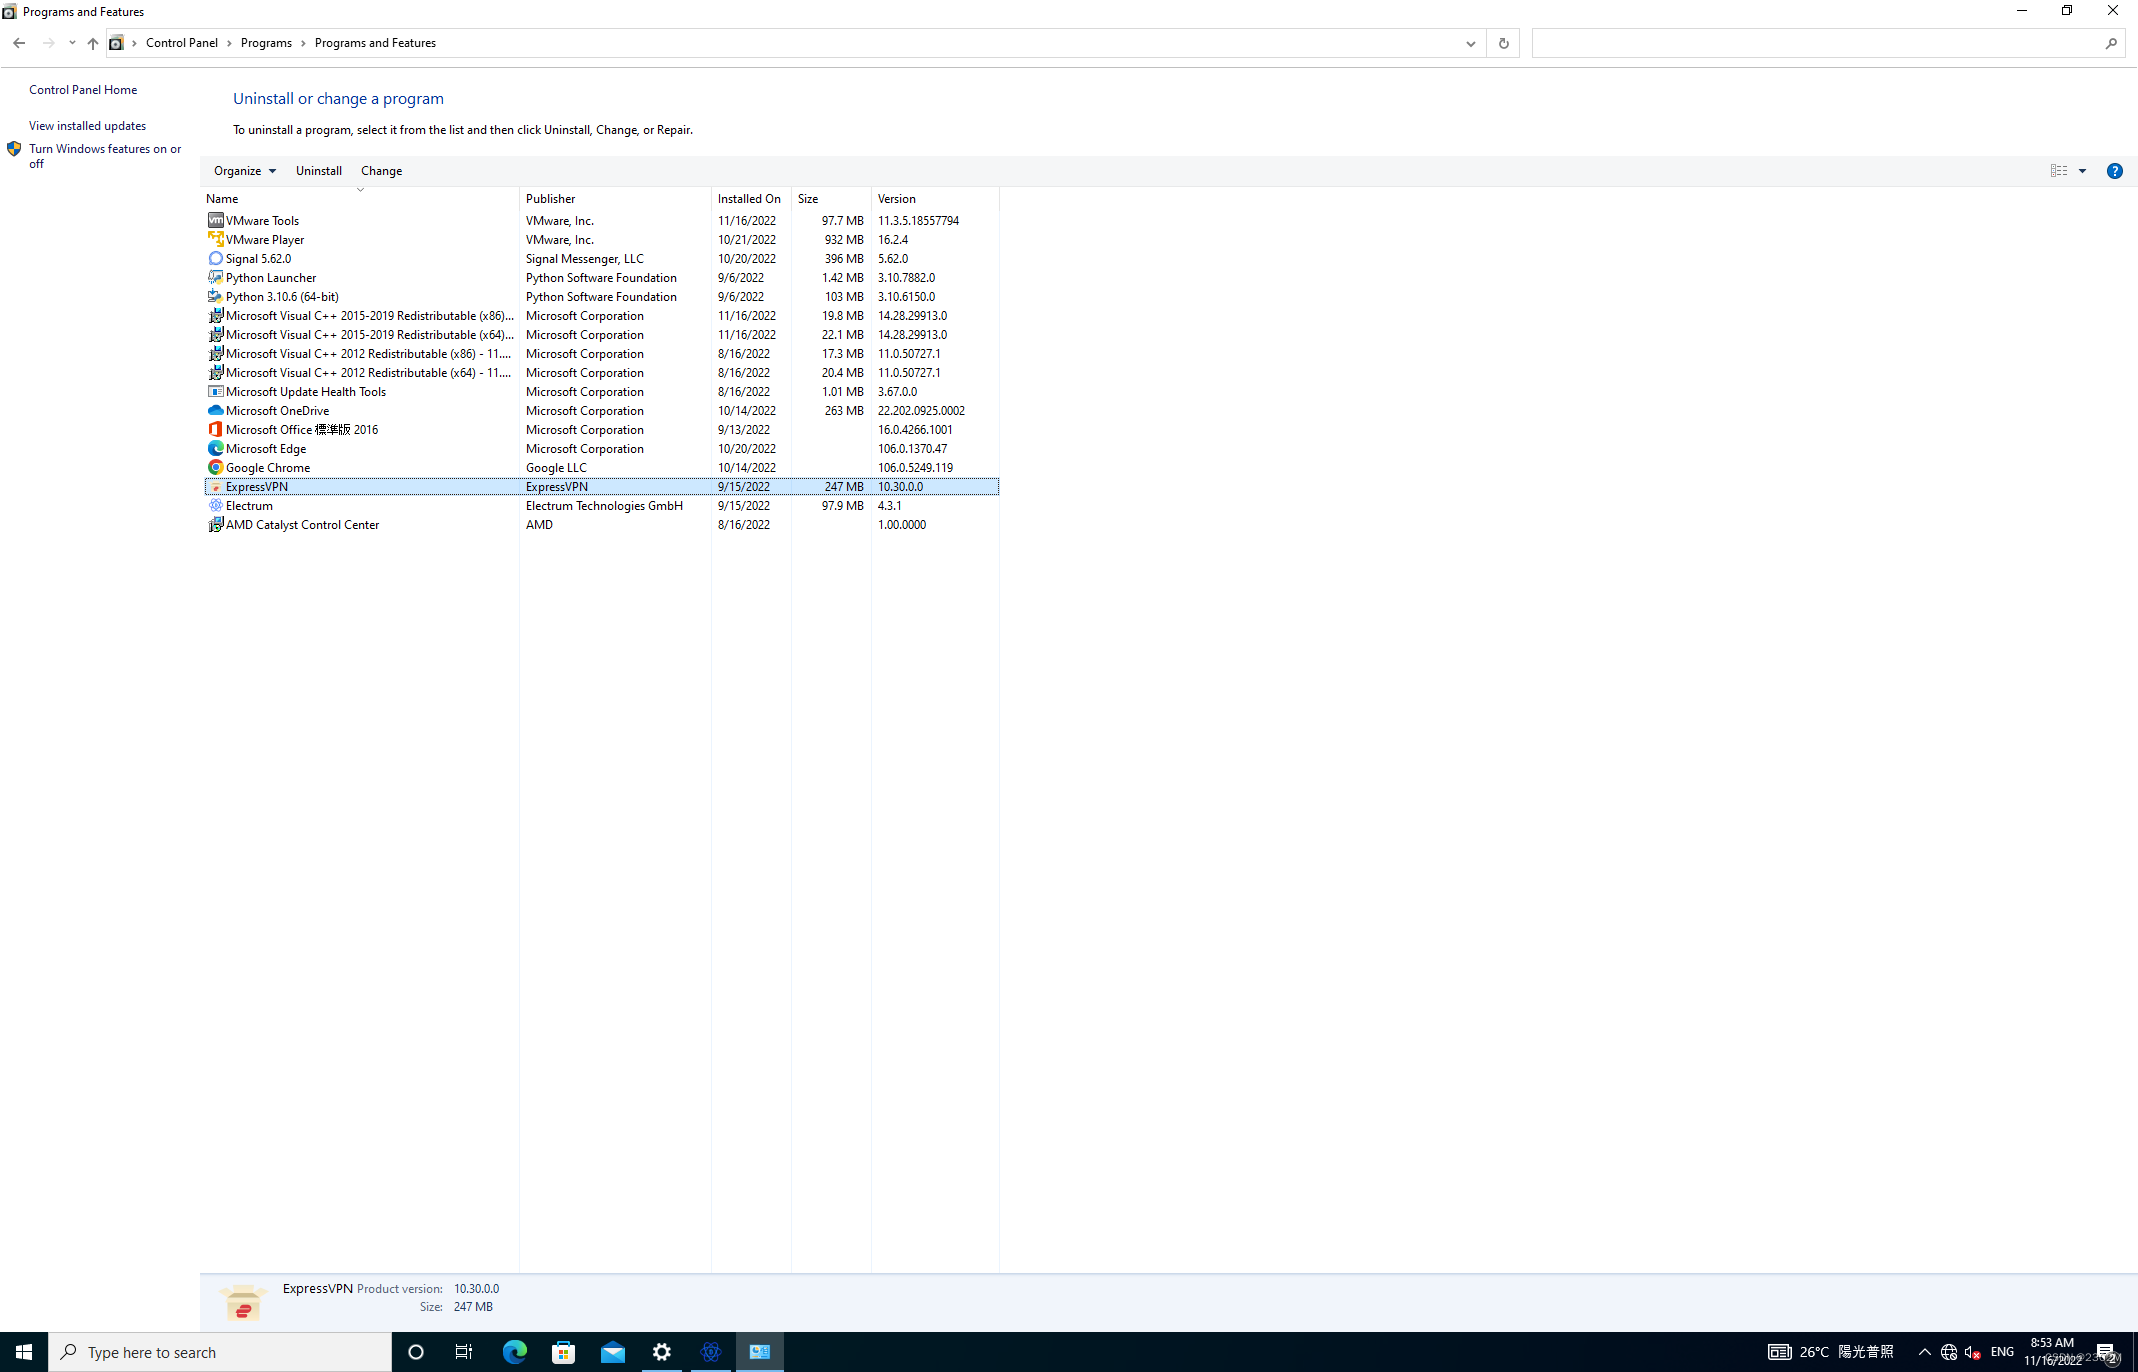Click the change view list icon
This screenshot has height=1372, width=2138.
pos(2058,171)
